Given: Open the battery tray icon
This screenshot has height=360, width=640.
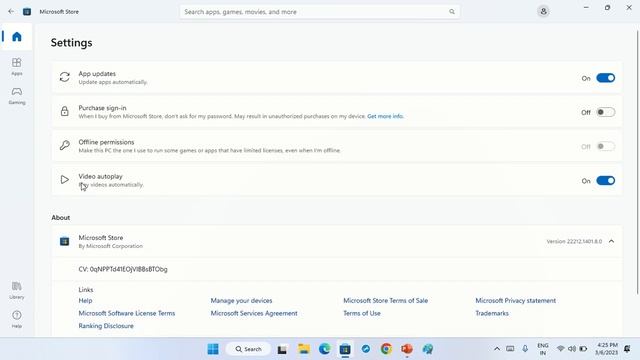Looking at the screenshot, I should (583, 349).
